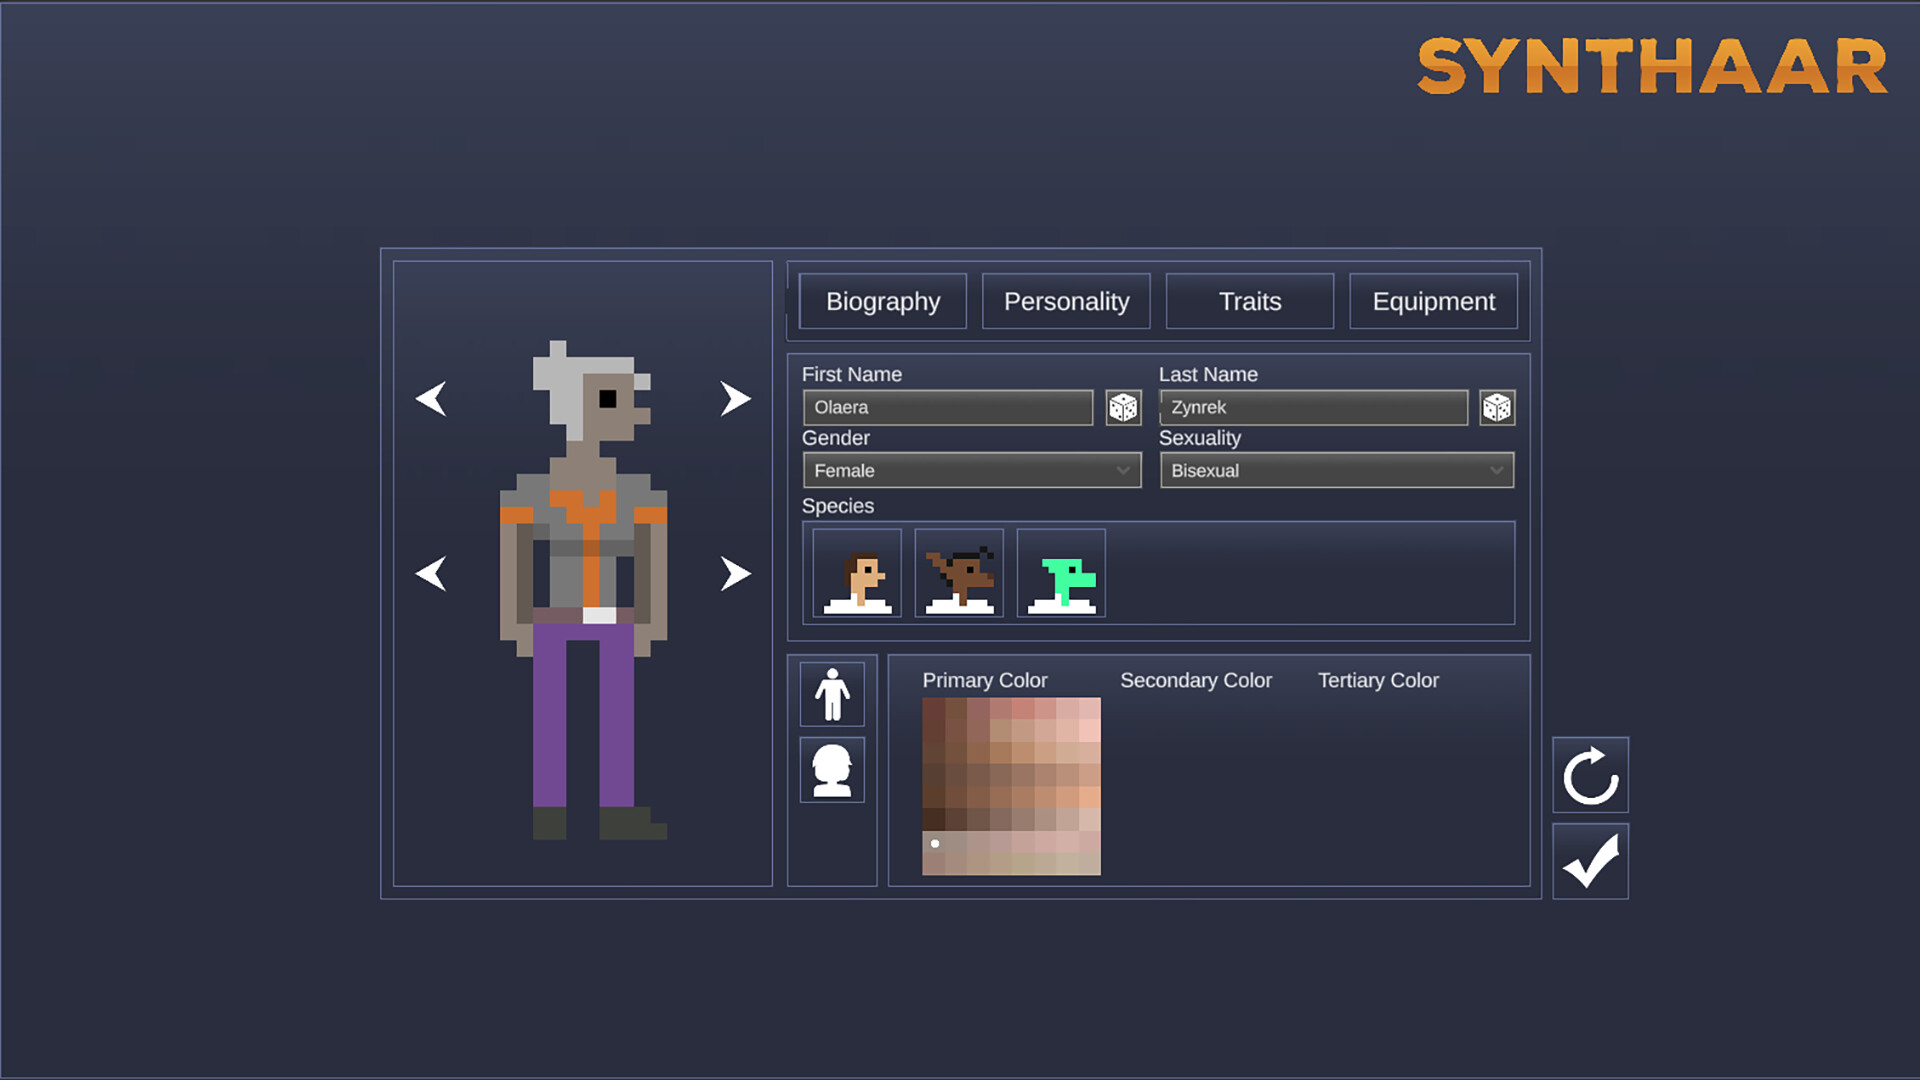Confirm character with the checkmark icon
This screenshot has height=1080, width=1920.
(x=1590, y=860)
